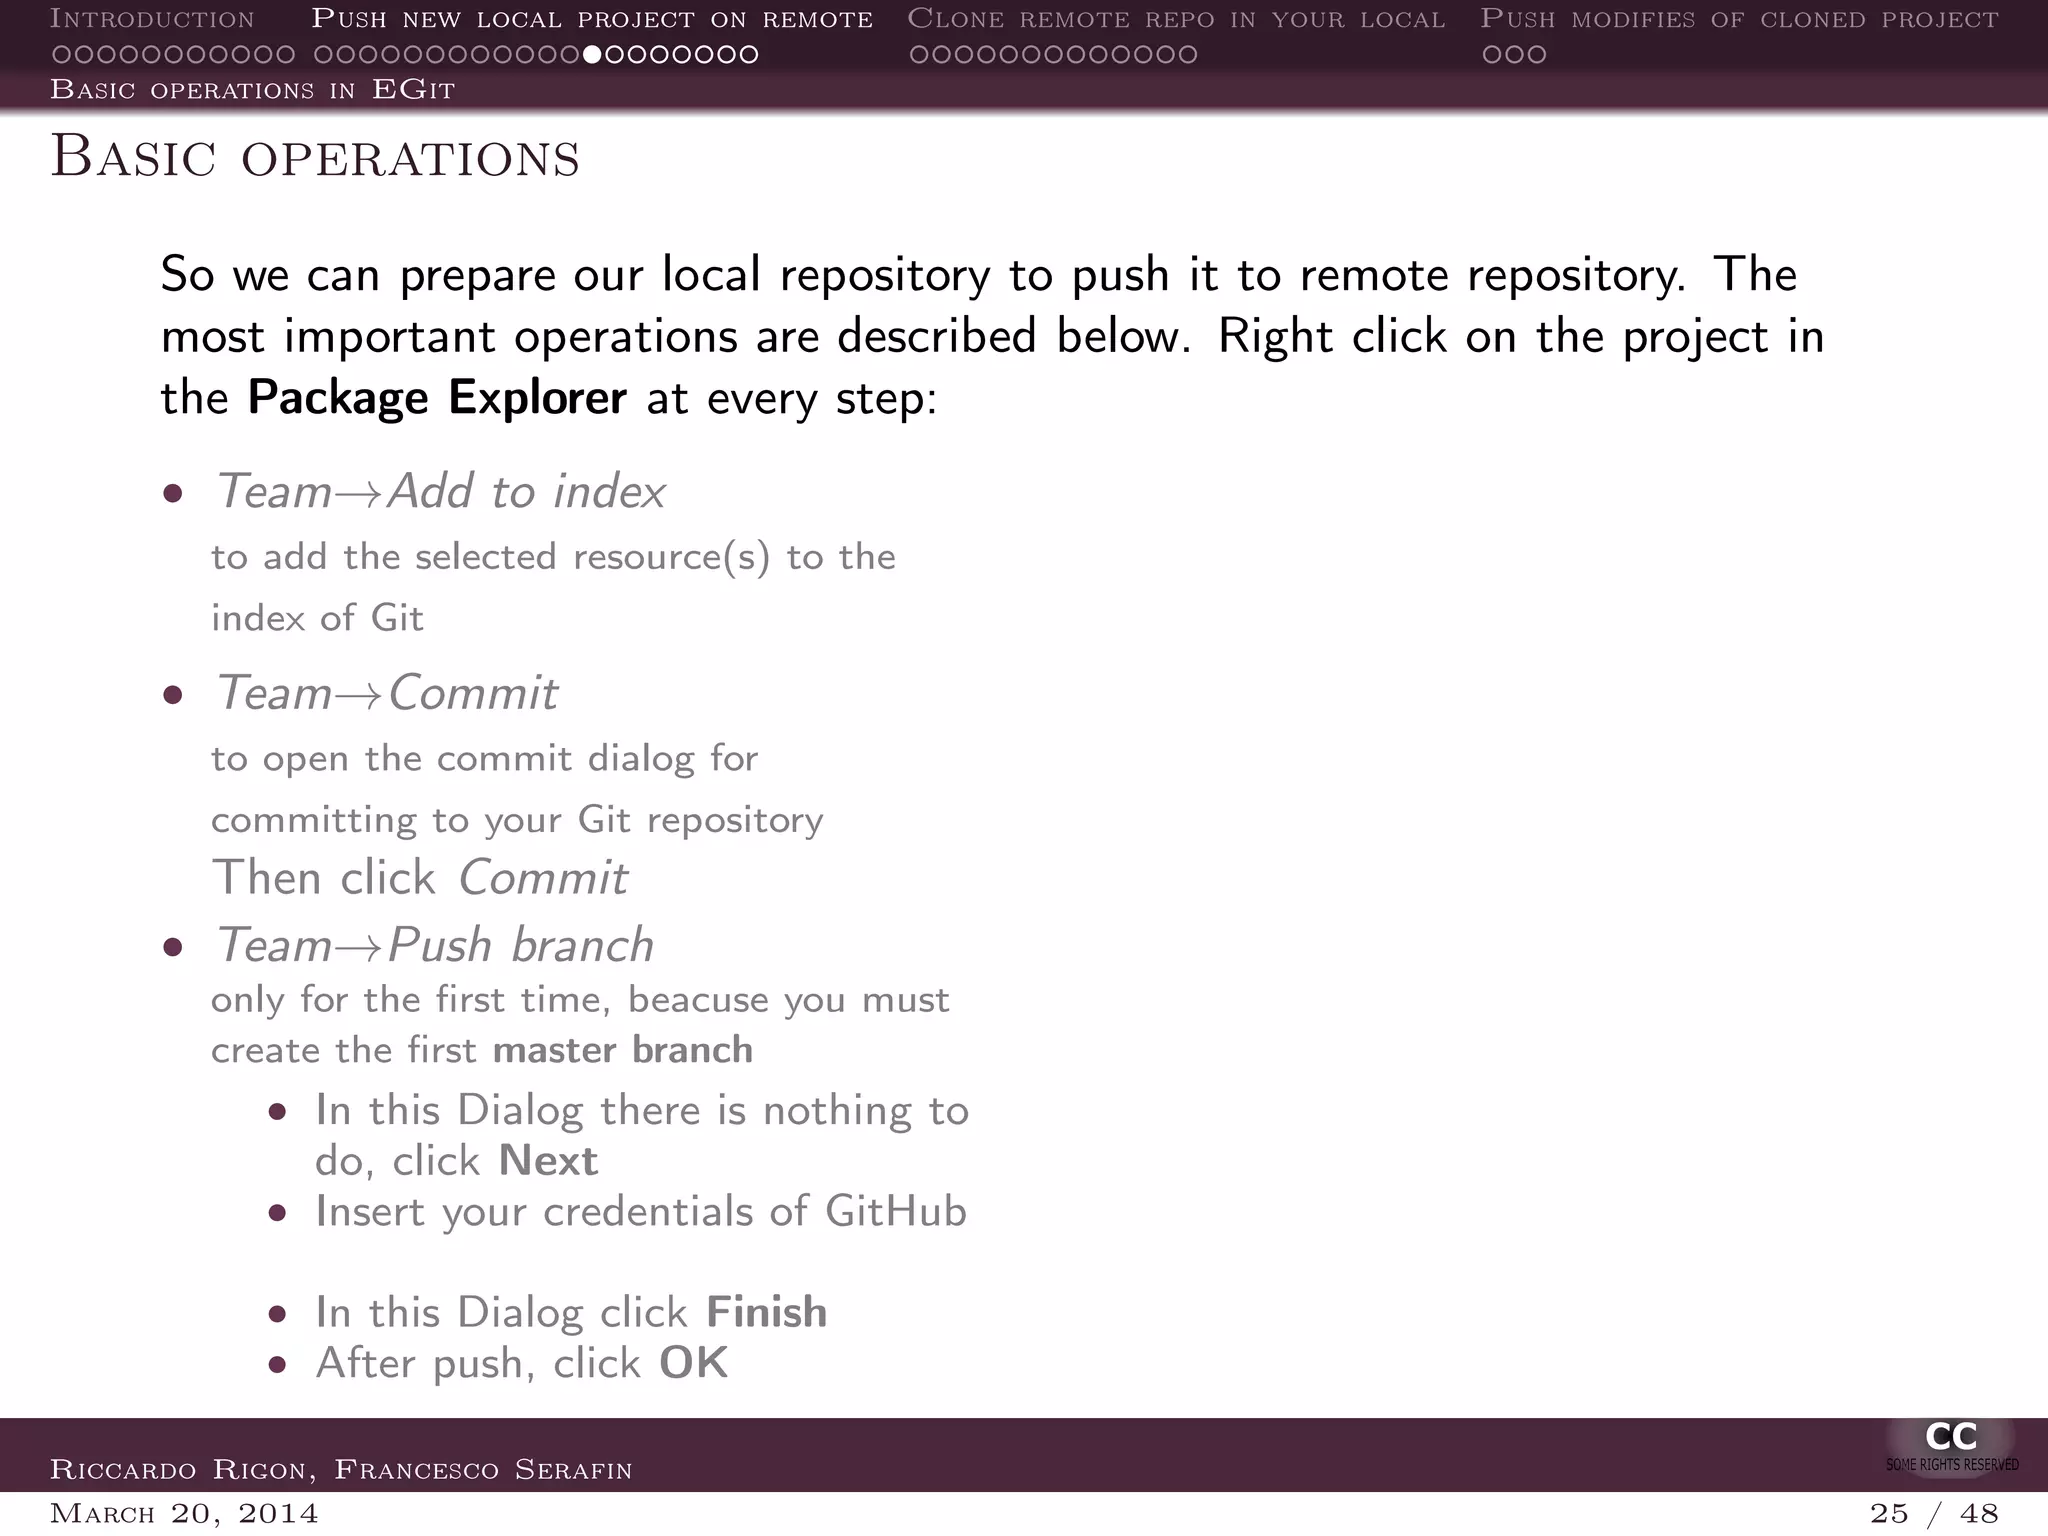Image resolution: width=2048 pixels, height=1536 pixels.
Task: Click the bold OK word after push
Action: click(694, 1363)
